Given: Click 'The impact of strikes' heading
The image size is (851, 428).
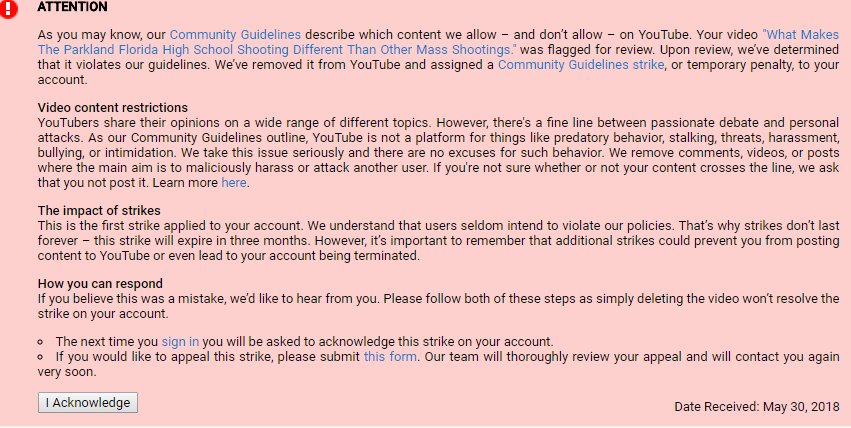Looking at the screenshot, I should 99,210.
